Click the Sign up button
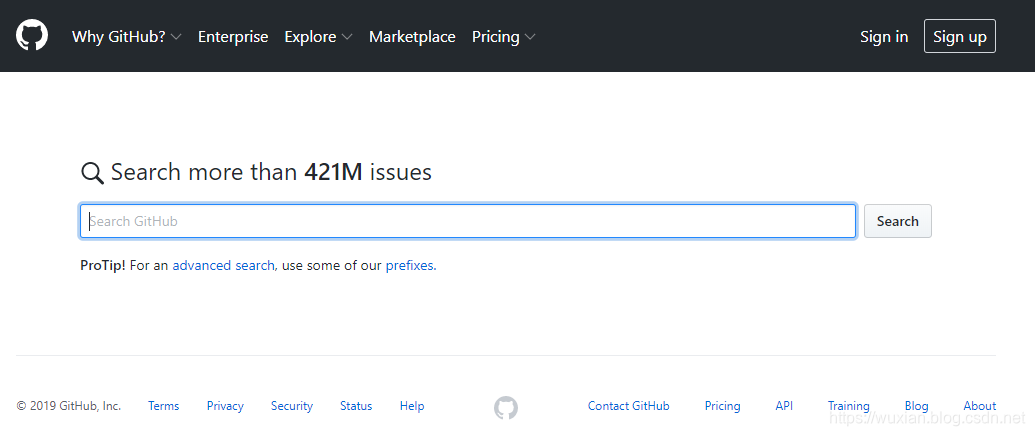This screenshot has height=436, width=1035. tap(960, 36)
